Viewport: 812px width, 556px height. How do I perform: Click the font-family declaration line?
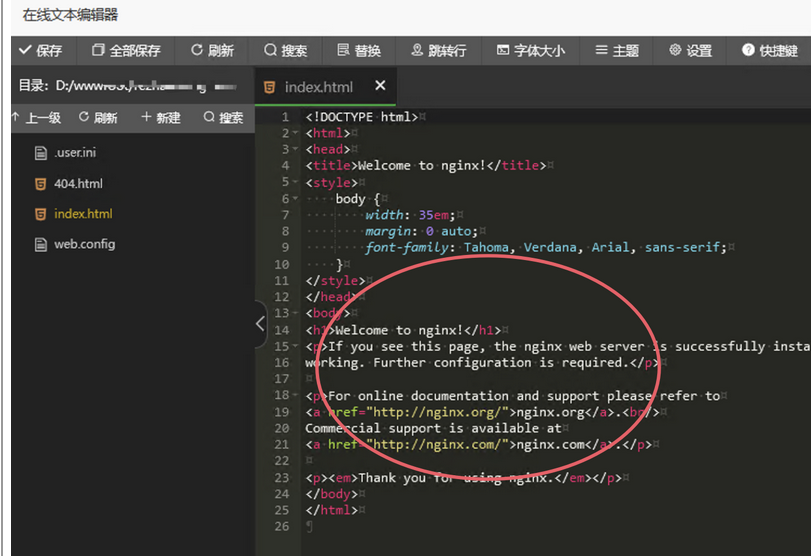[x=546, y=248]
